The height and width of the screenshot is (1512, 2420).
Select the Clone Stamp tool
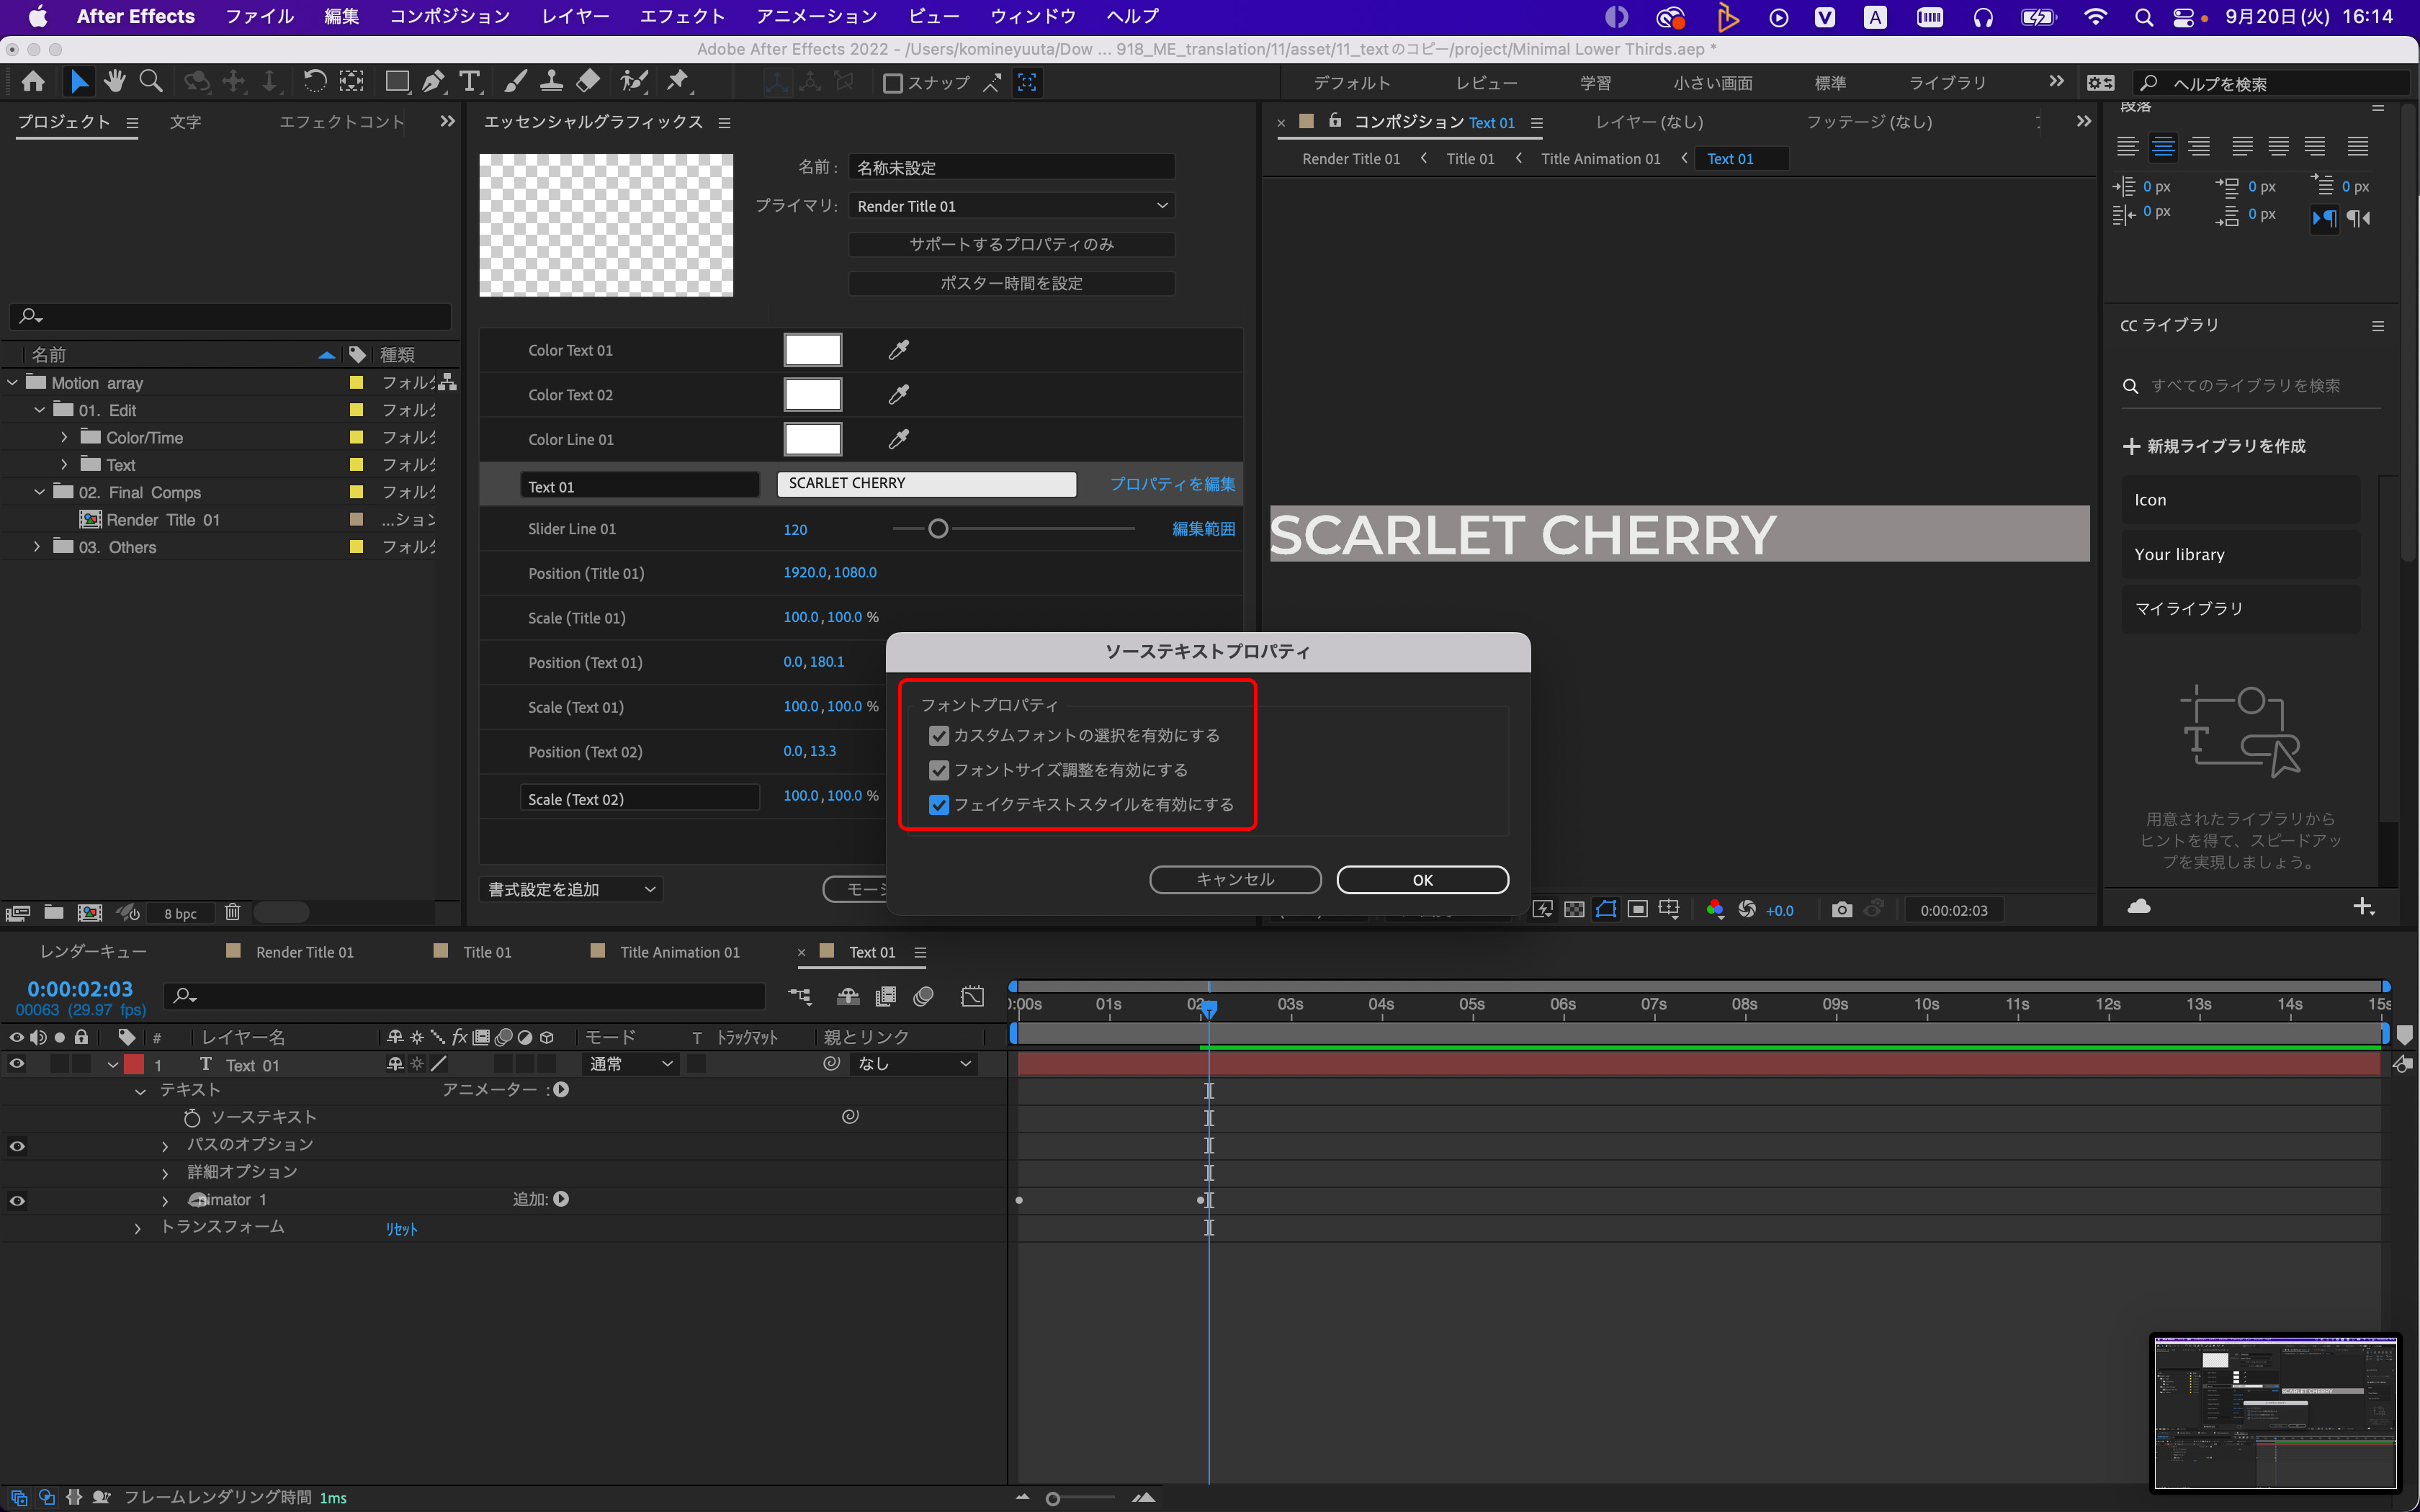pos(551,82)
